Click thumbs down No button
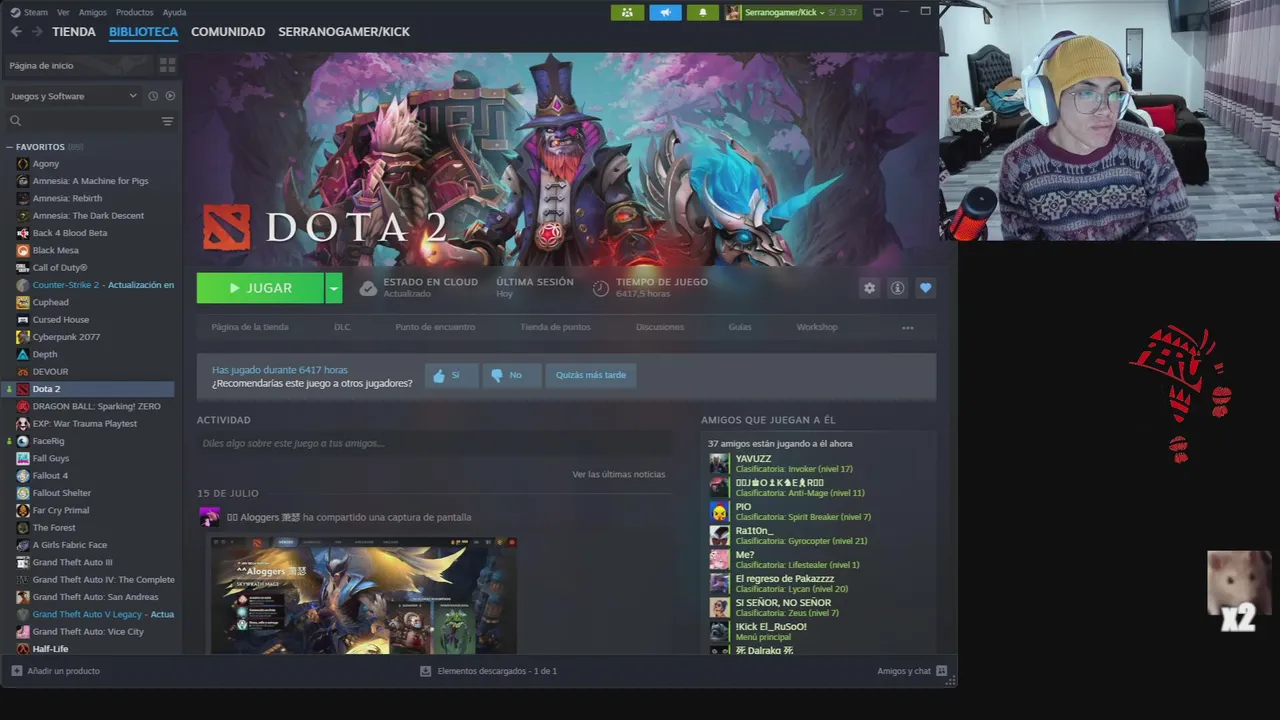Viewport: 1280px width, 720px height. pyautogui.click(x=511, y=375)
